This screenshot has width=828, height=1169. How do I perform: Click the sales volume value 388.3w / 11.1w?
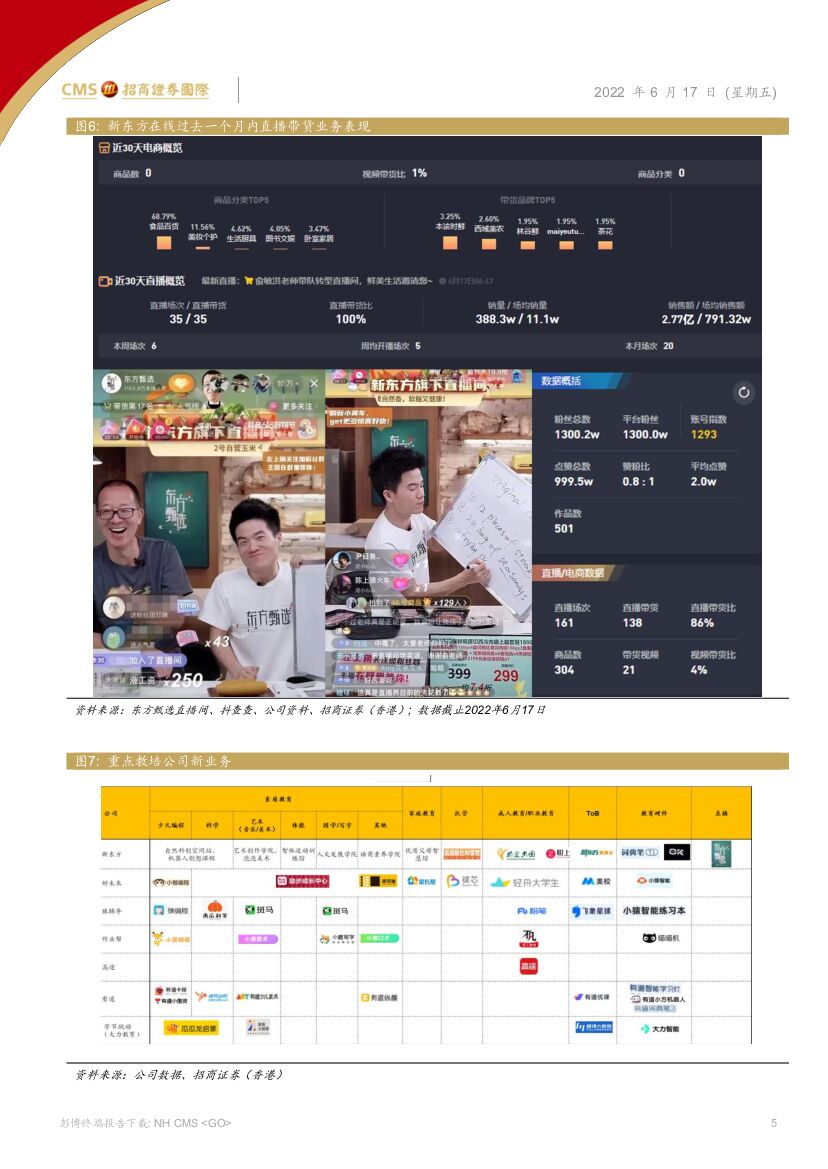(517, 319)
